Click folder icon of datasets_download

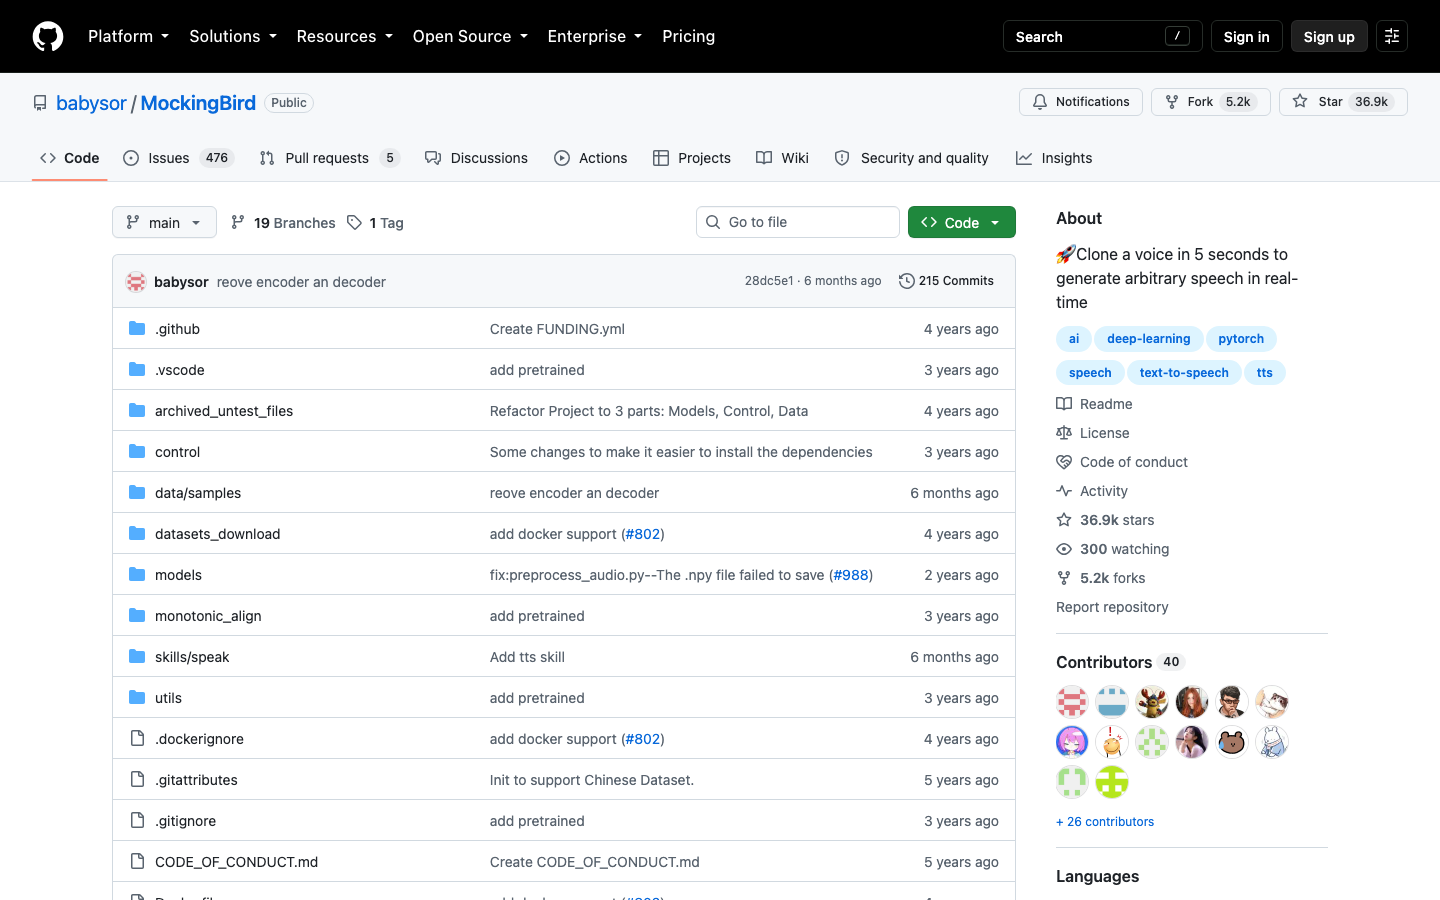click(x=137, y=534)
